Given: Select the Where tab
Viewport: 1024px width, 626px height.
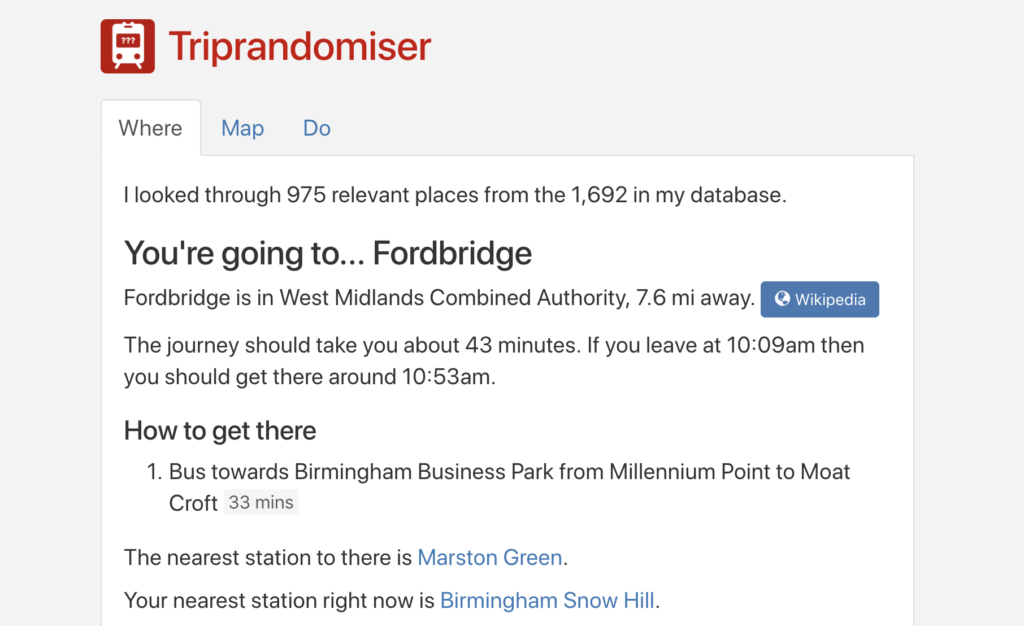Looking at the screenshot, I should tap(150, 128).
